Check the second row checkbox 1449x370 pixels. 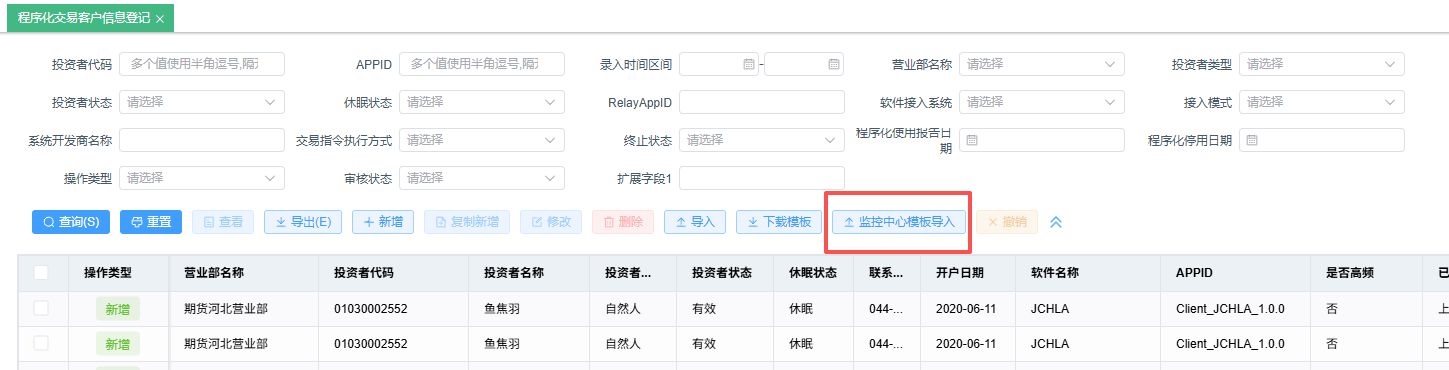[x=41, y=343]
